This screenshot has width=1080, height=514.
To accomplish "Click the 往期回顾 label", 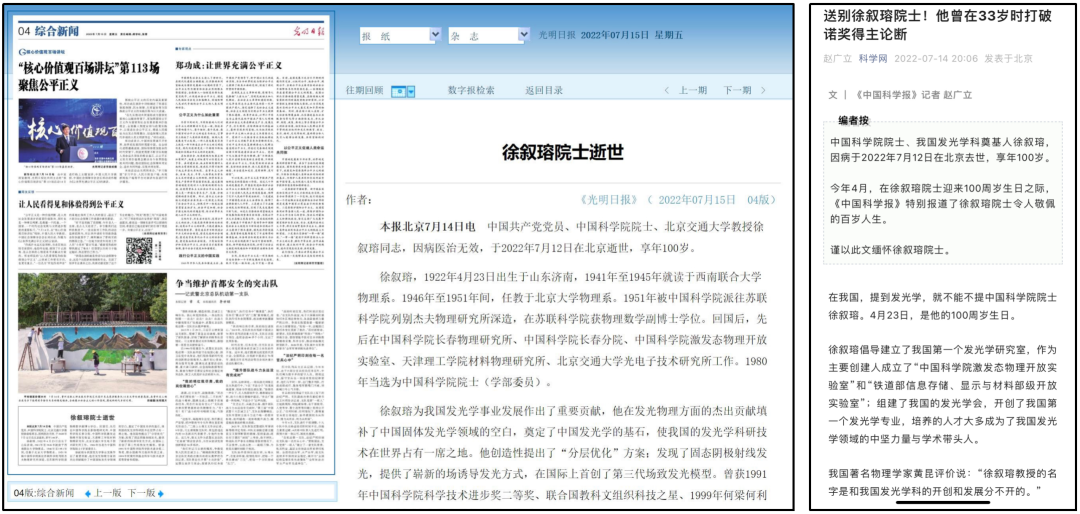I will pyautogui.click(x=364, y=90).
